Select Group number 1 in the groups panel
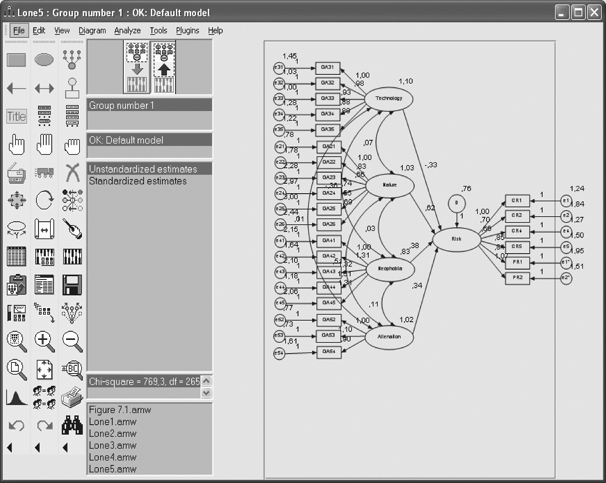The image size is (606, 483). [149, 105]
